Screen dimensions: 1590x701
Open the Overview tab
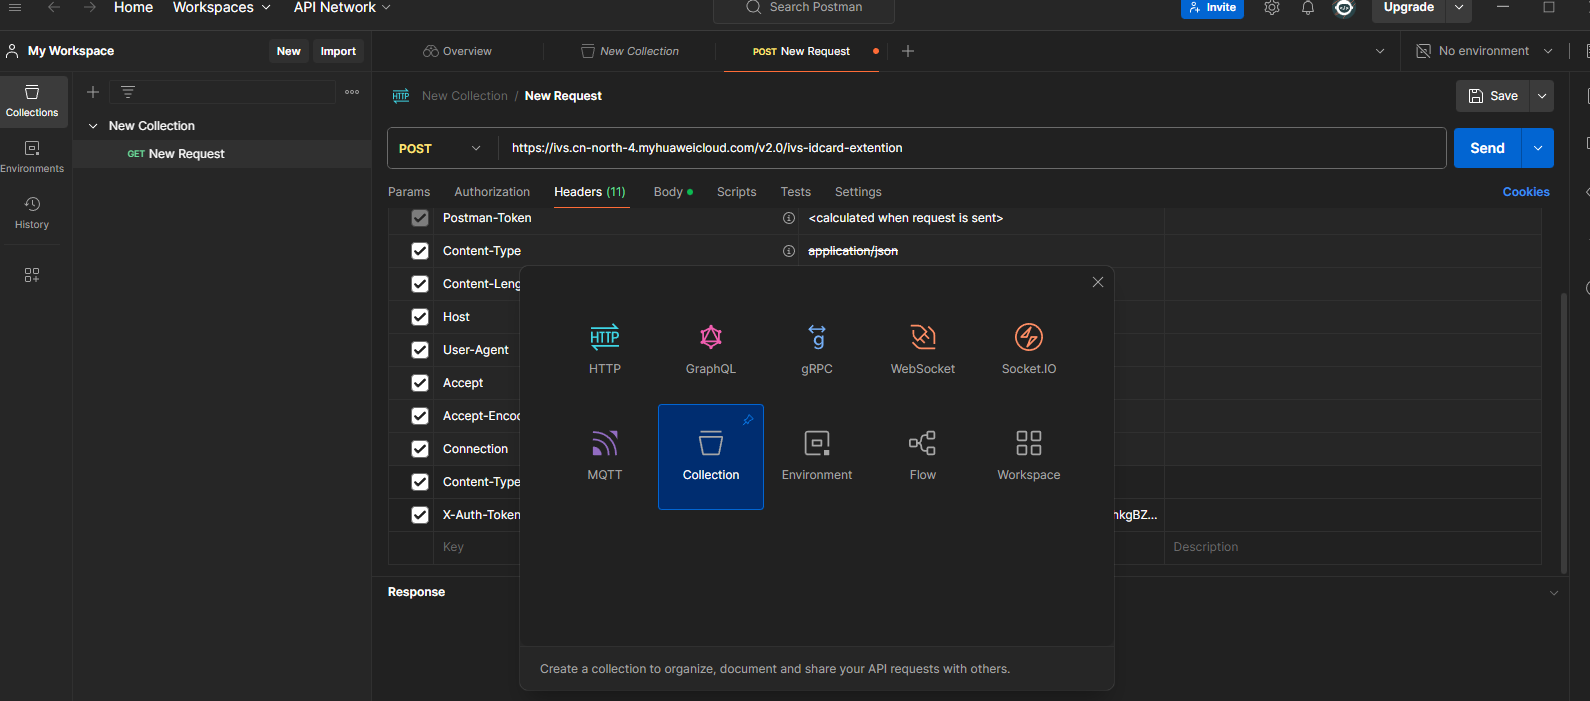click(x=458, y=51)
